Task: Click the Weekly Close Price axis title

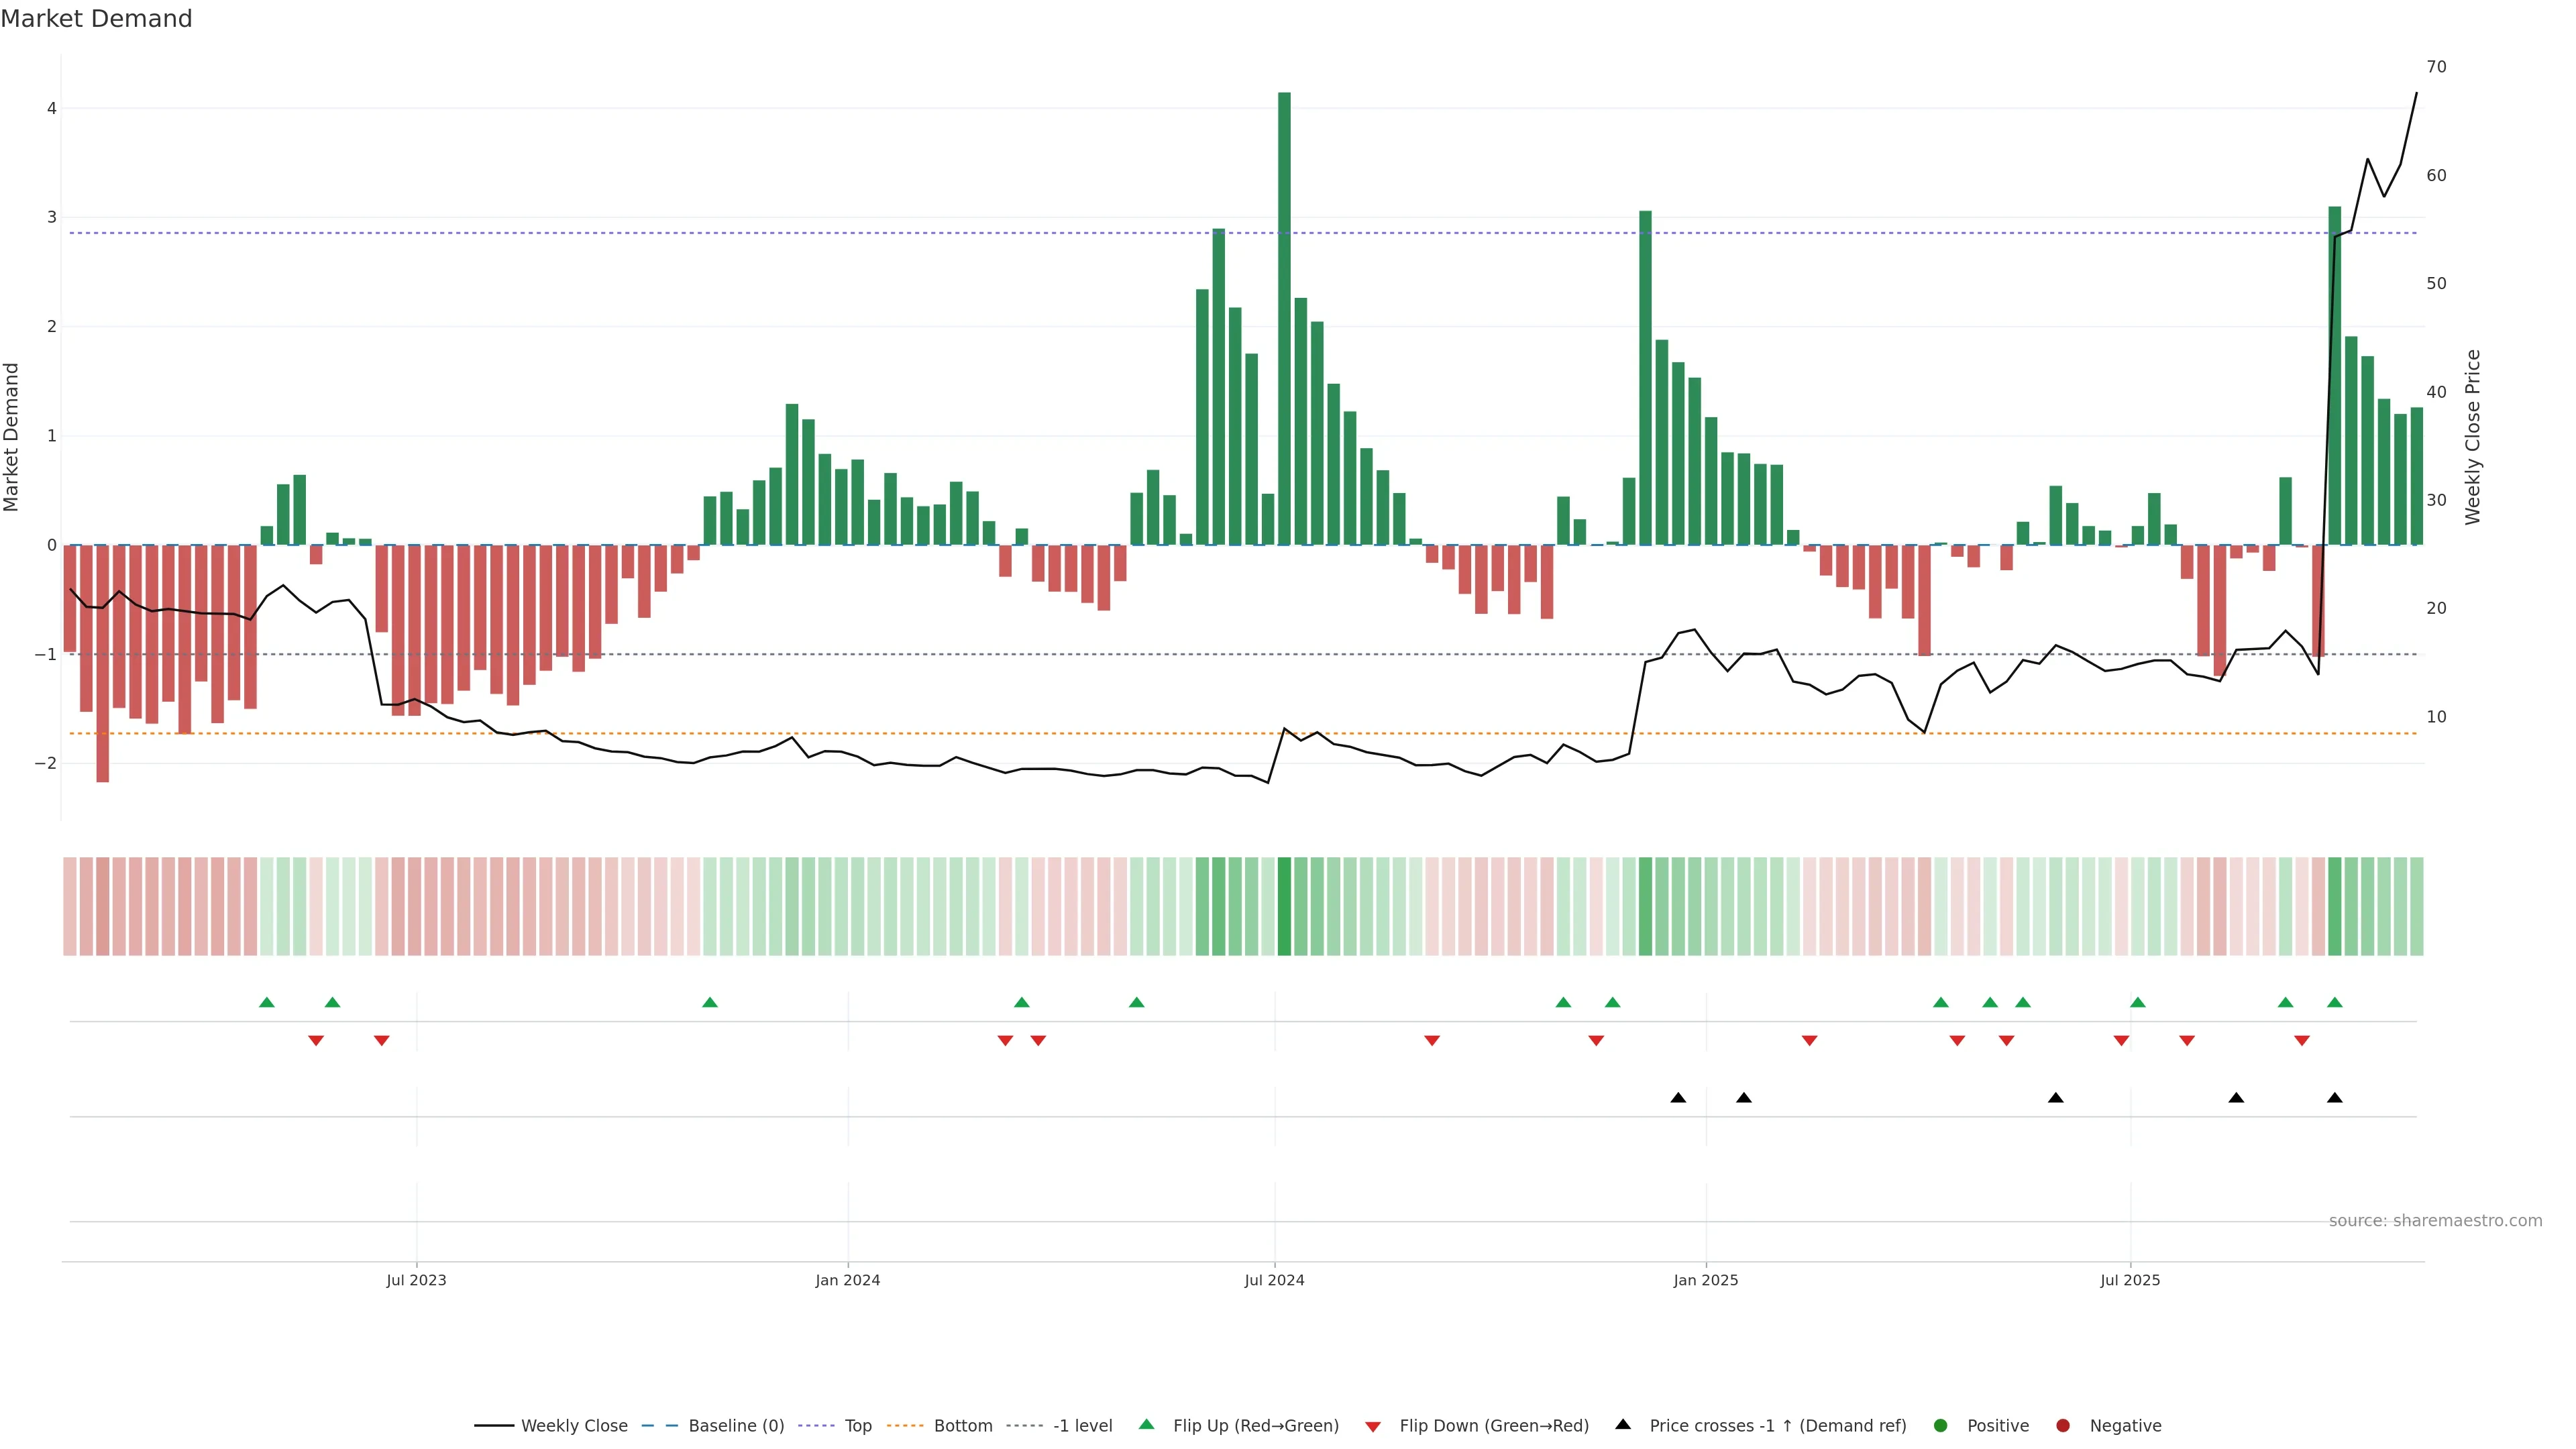Action: 2472,437
